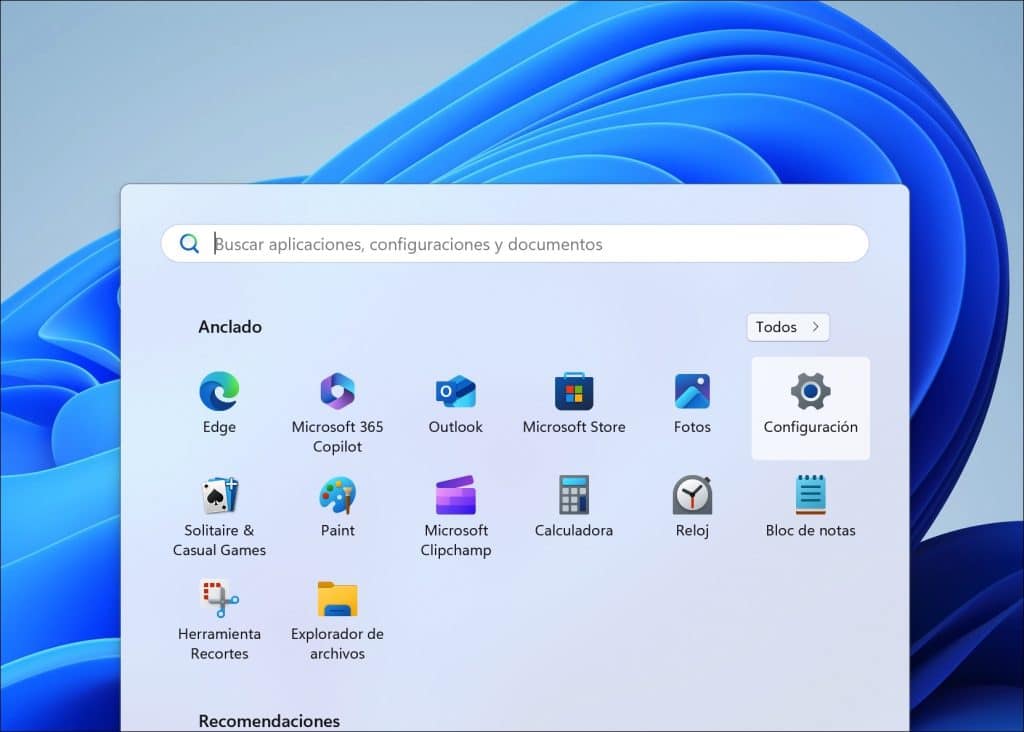The image size is (1024, 732).
Task: Show all apps with Todos button
Action: click(x=788, y=327)
